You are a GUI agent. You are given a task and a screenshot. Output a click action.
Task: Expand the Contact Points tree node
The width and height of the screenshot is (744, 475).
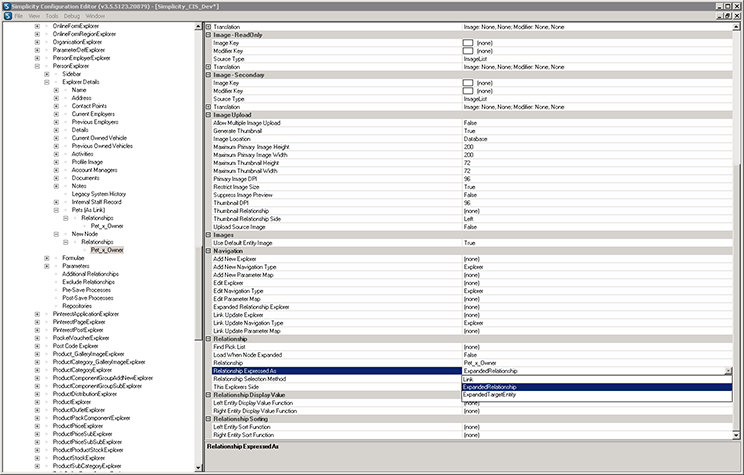(x=56, y=106)
